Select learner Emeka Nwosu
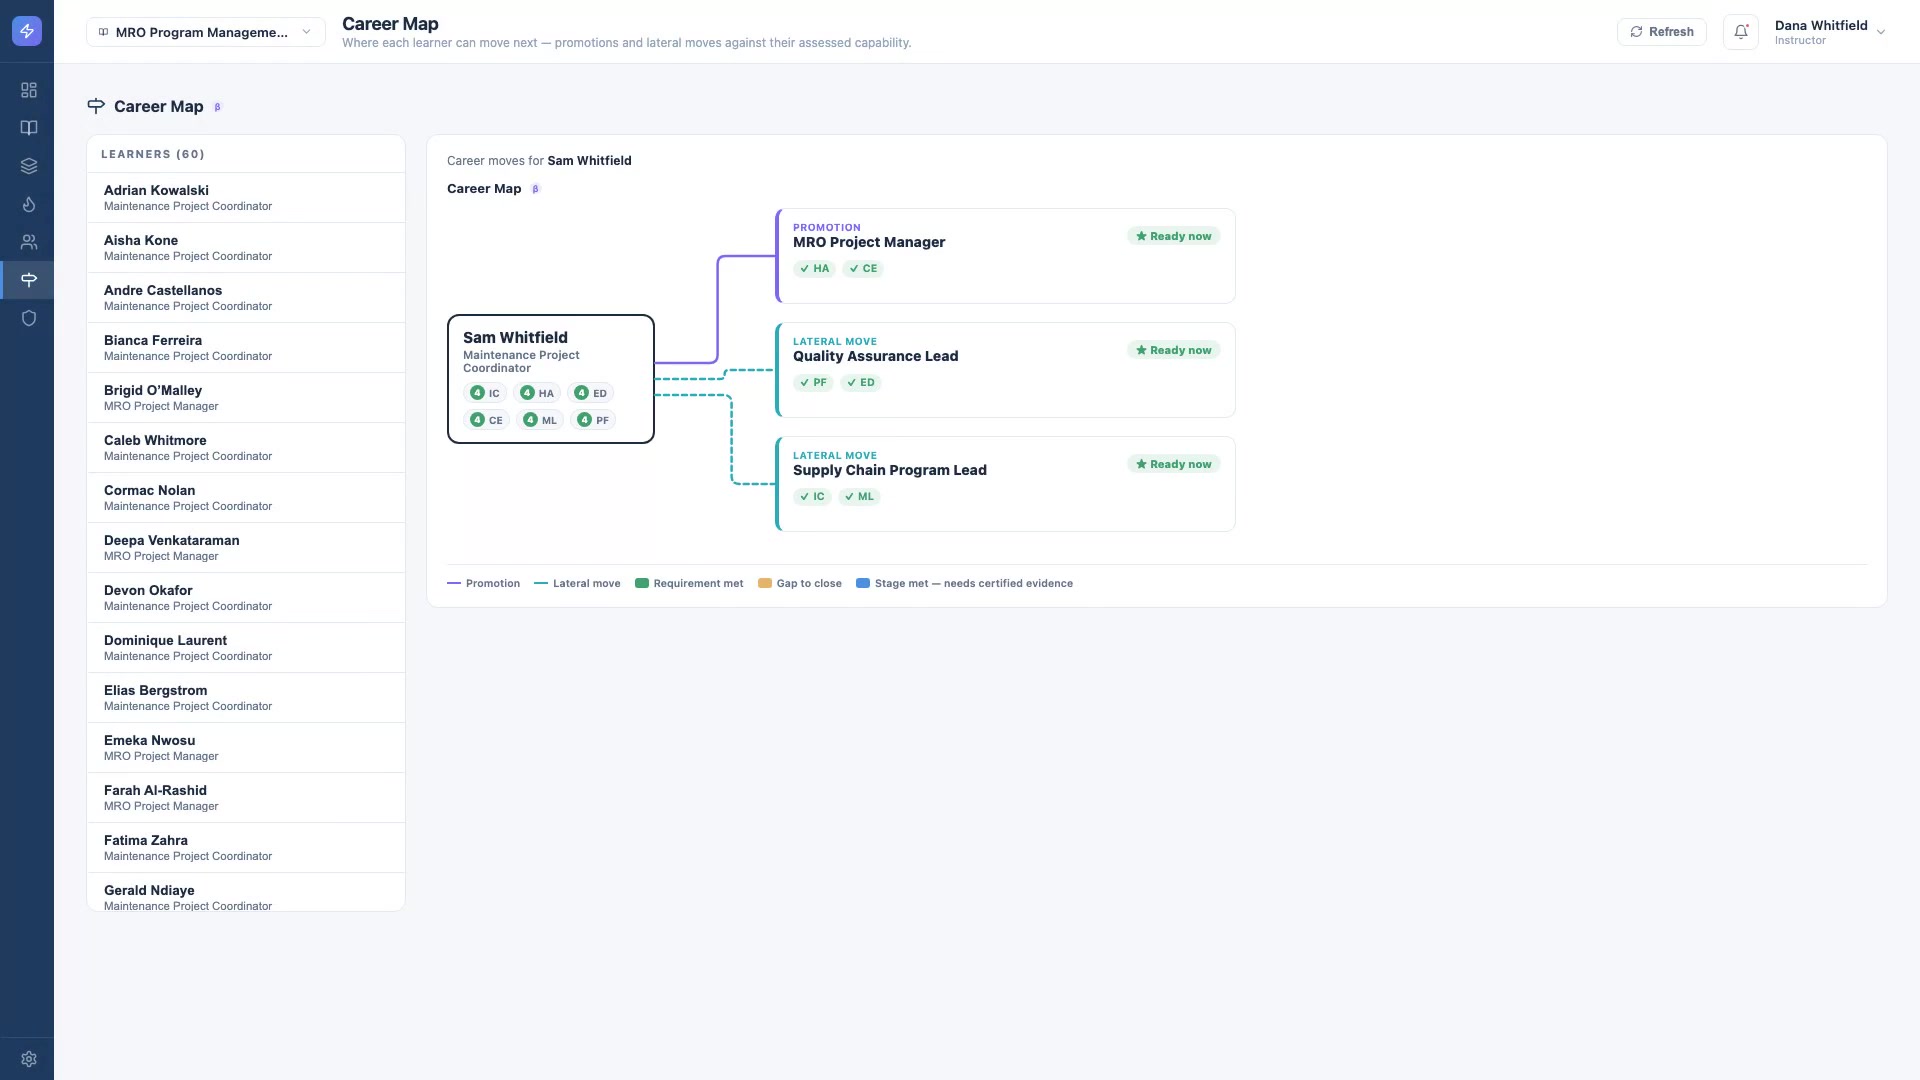Image resolution: width=1920 pixels, height=1080 pixels. point(246,748)
